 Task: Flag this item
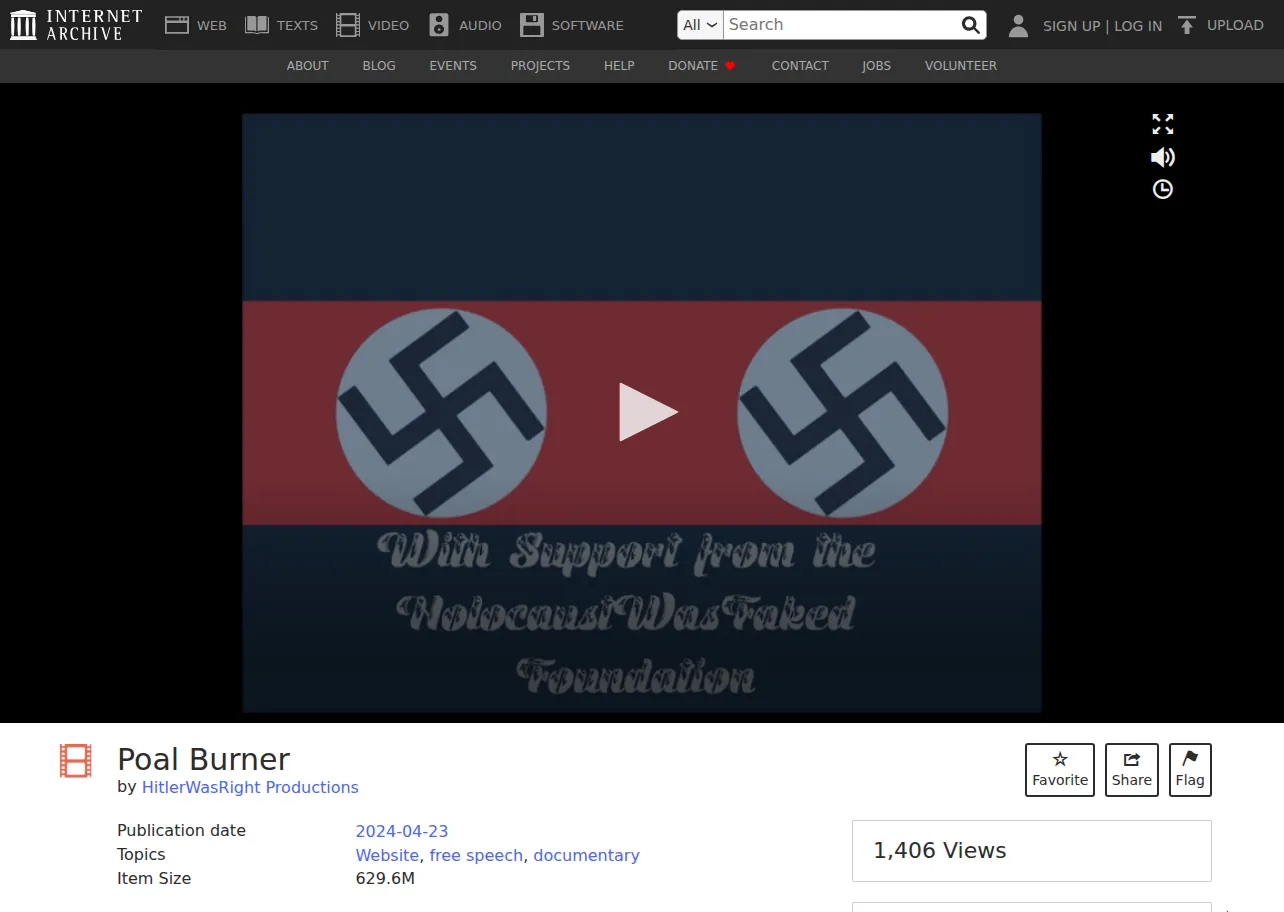(1190, 770)
